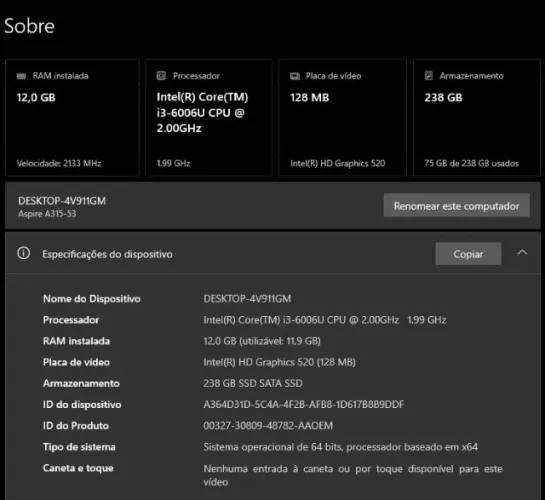Click 12,0 GB (utilizável: 11,9 GB) value

click(x=262, y=341)
